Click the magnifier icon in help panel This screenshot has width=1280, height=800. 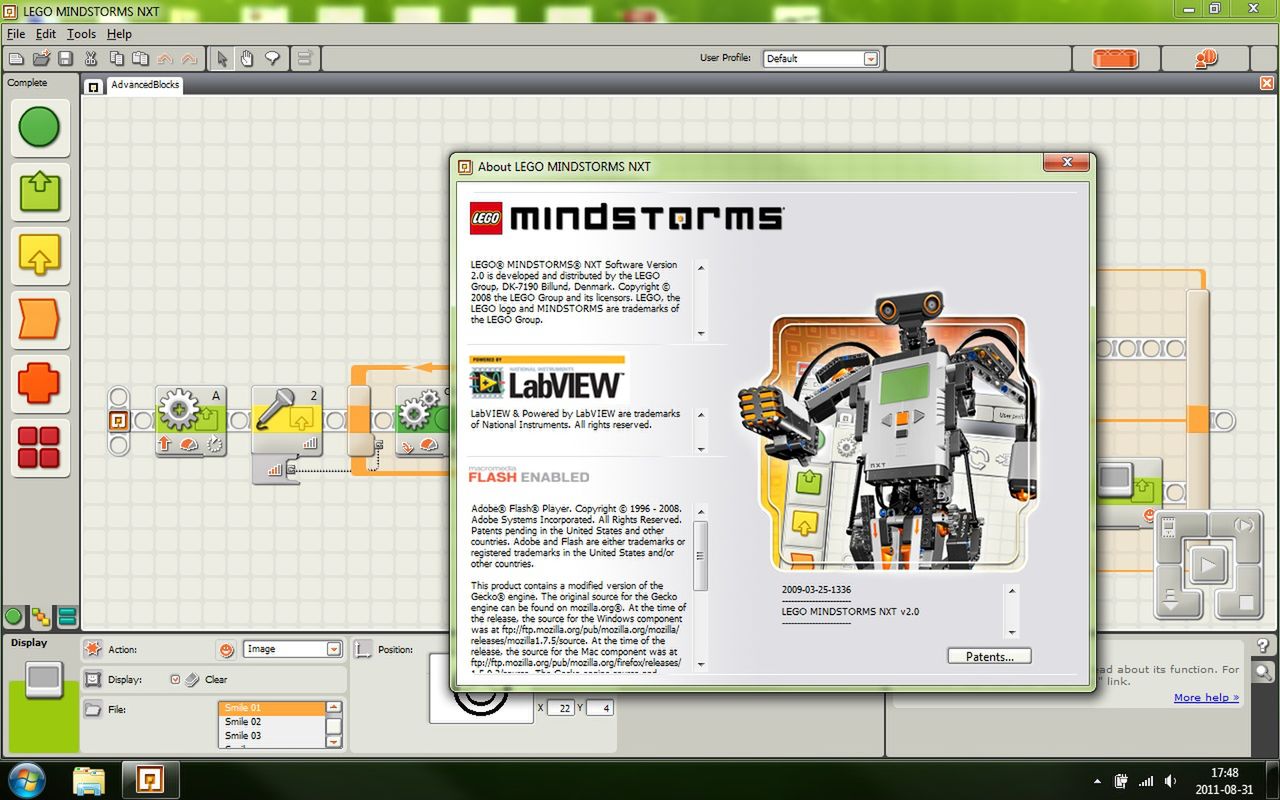(x=1263, y=673)
